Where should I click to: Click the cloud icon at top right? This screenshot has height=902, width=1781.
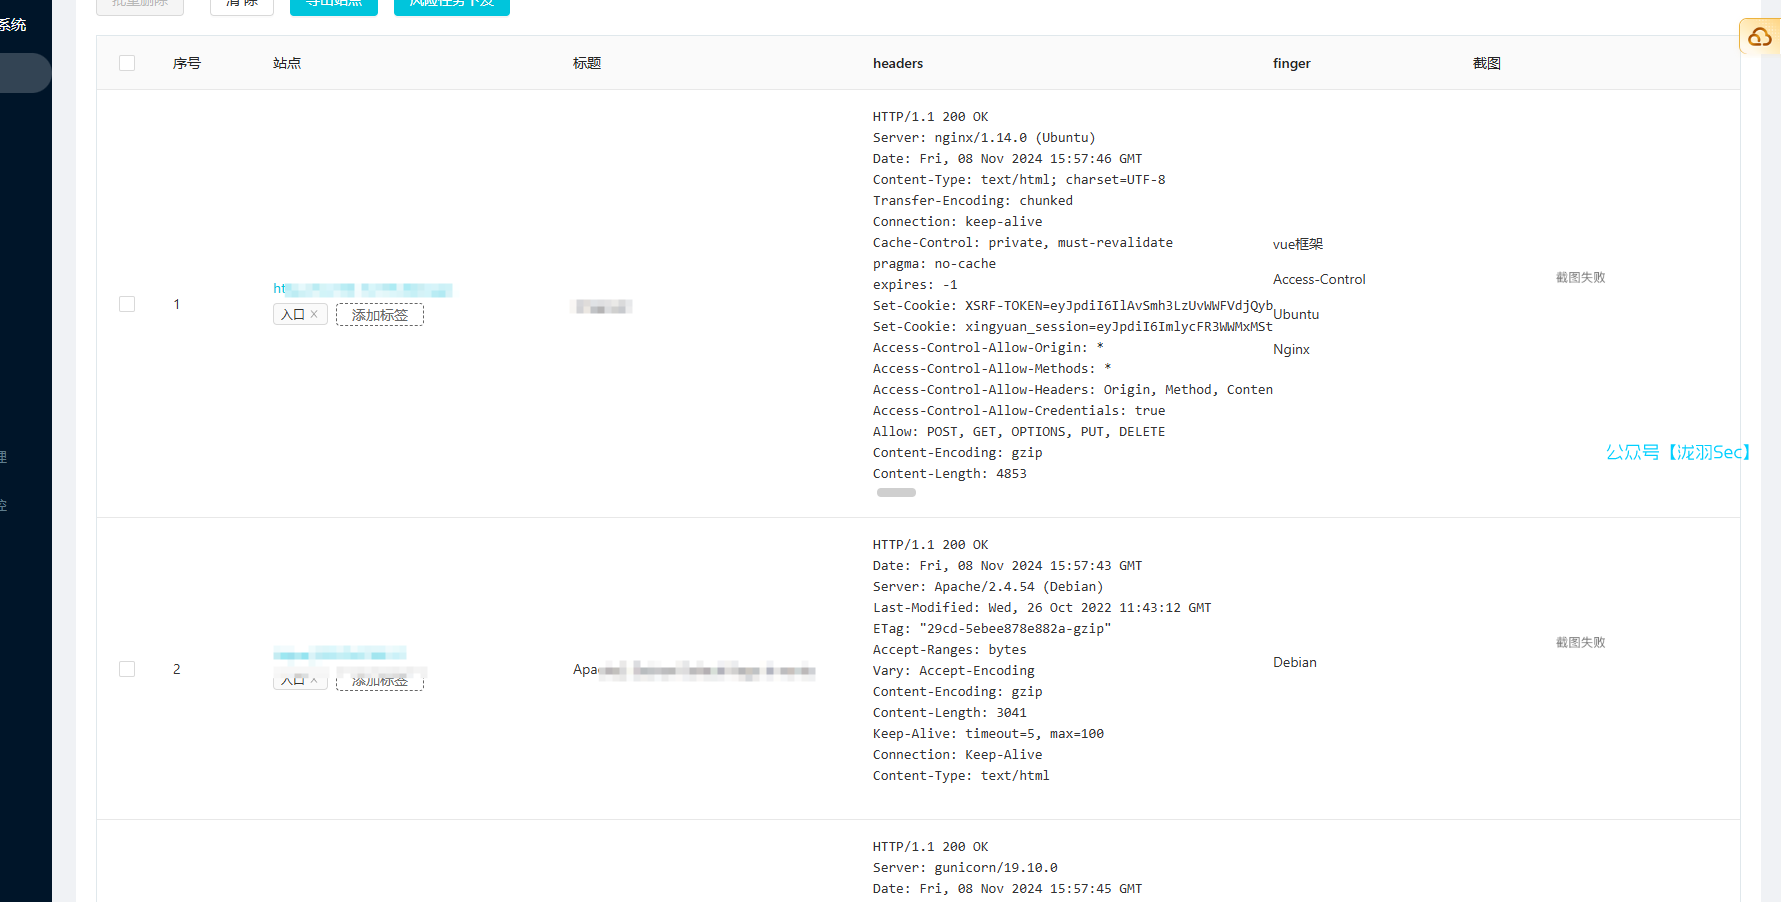click(x=1759, y=37)
